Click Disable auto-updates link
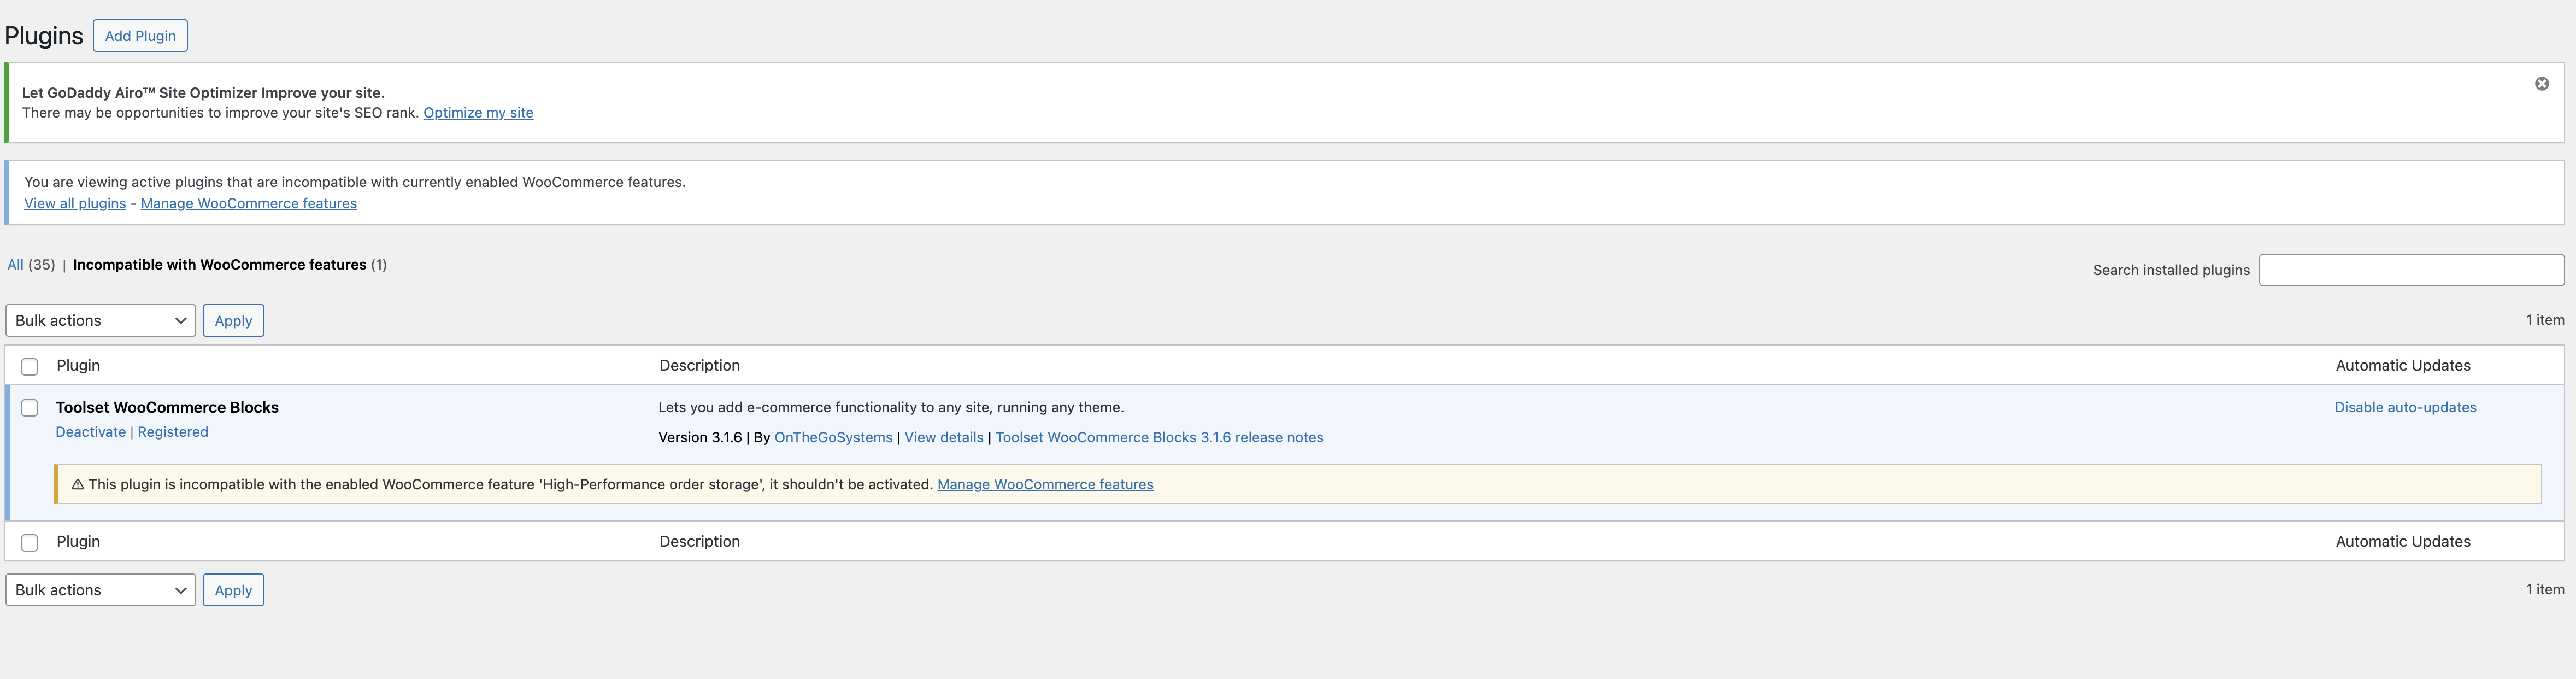Image resolution: width=2576 pixels, height=679 pixels. 2405,408
